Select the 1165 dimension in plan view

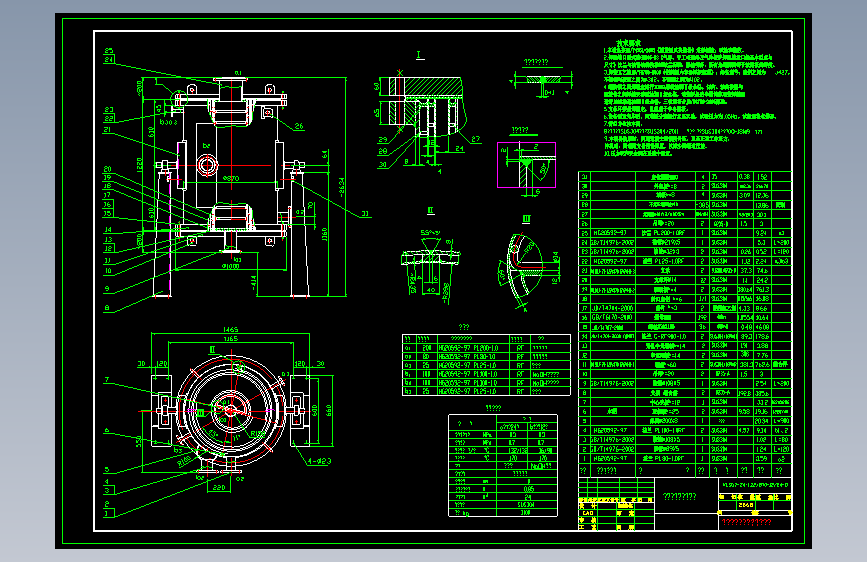click(x=231, y=339)
